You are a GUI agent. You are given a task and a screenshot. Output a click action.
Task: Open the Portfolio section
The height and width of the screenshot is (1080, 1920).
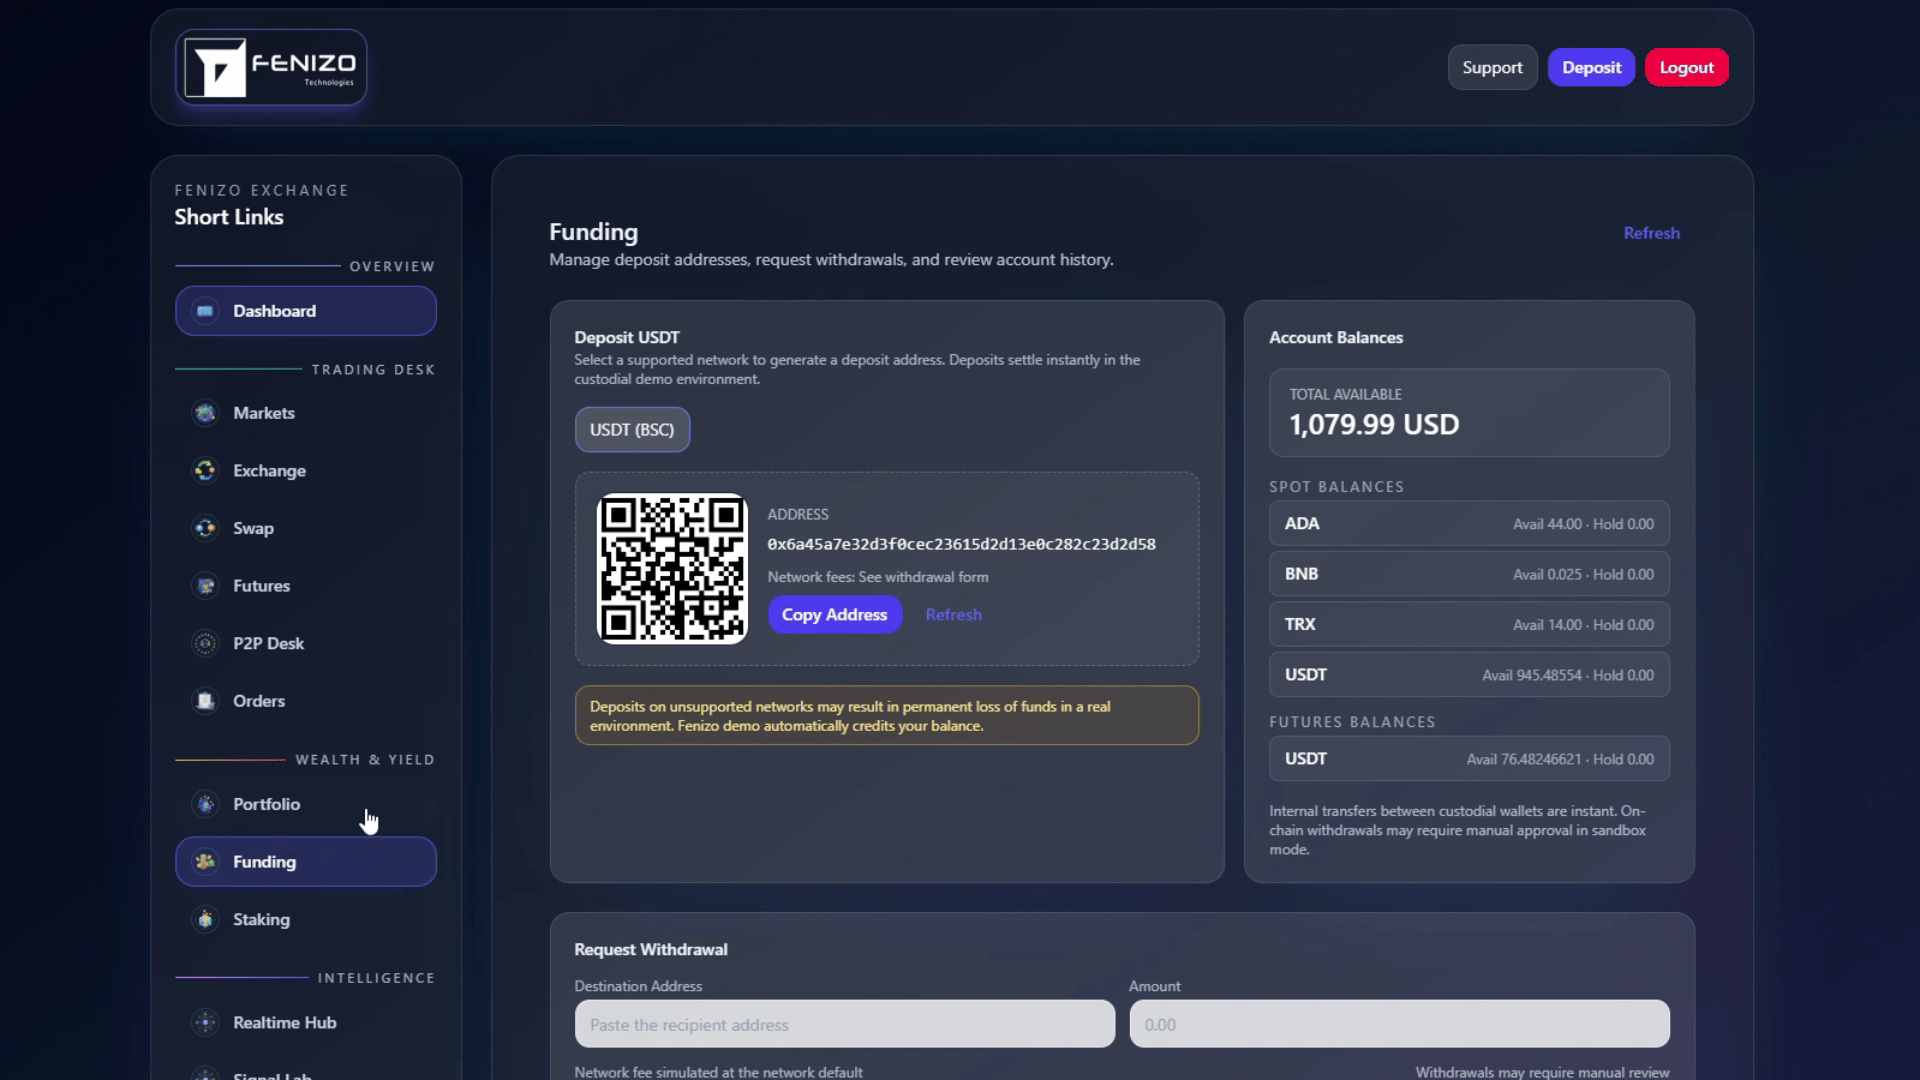coord(266,804)
